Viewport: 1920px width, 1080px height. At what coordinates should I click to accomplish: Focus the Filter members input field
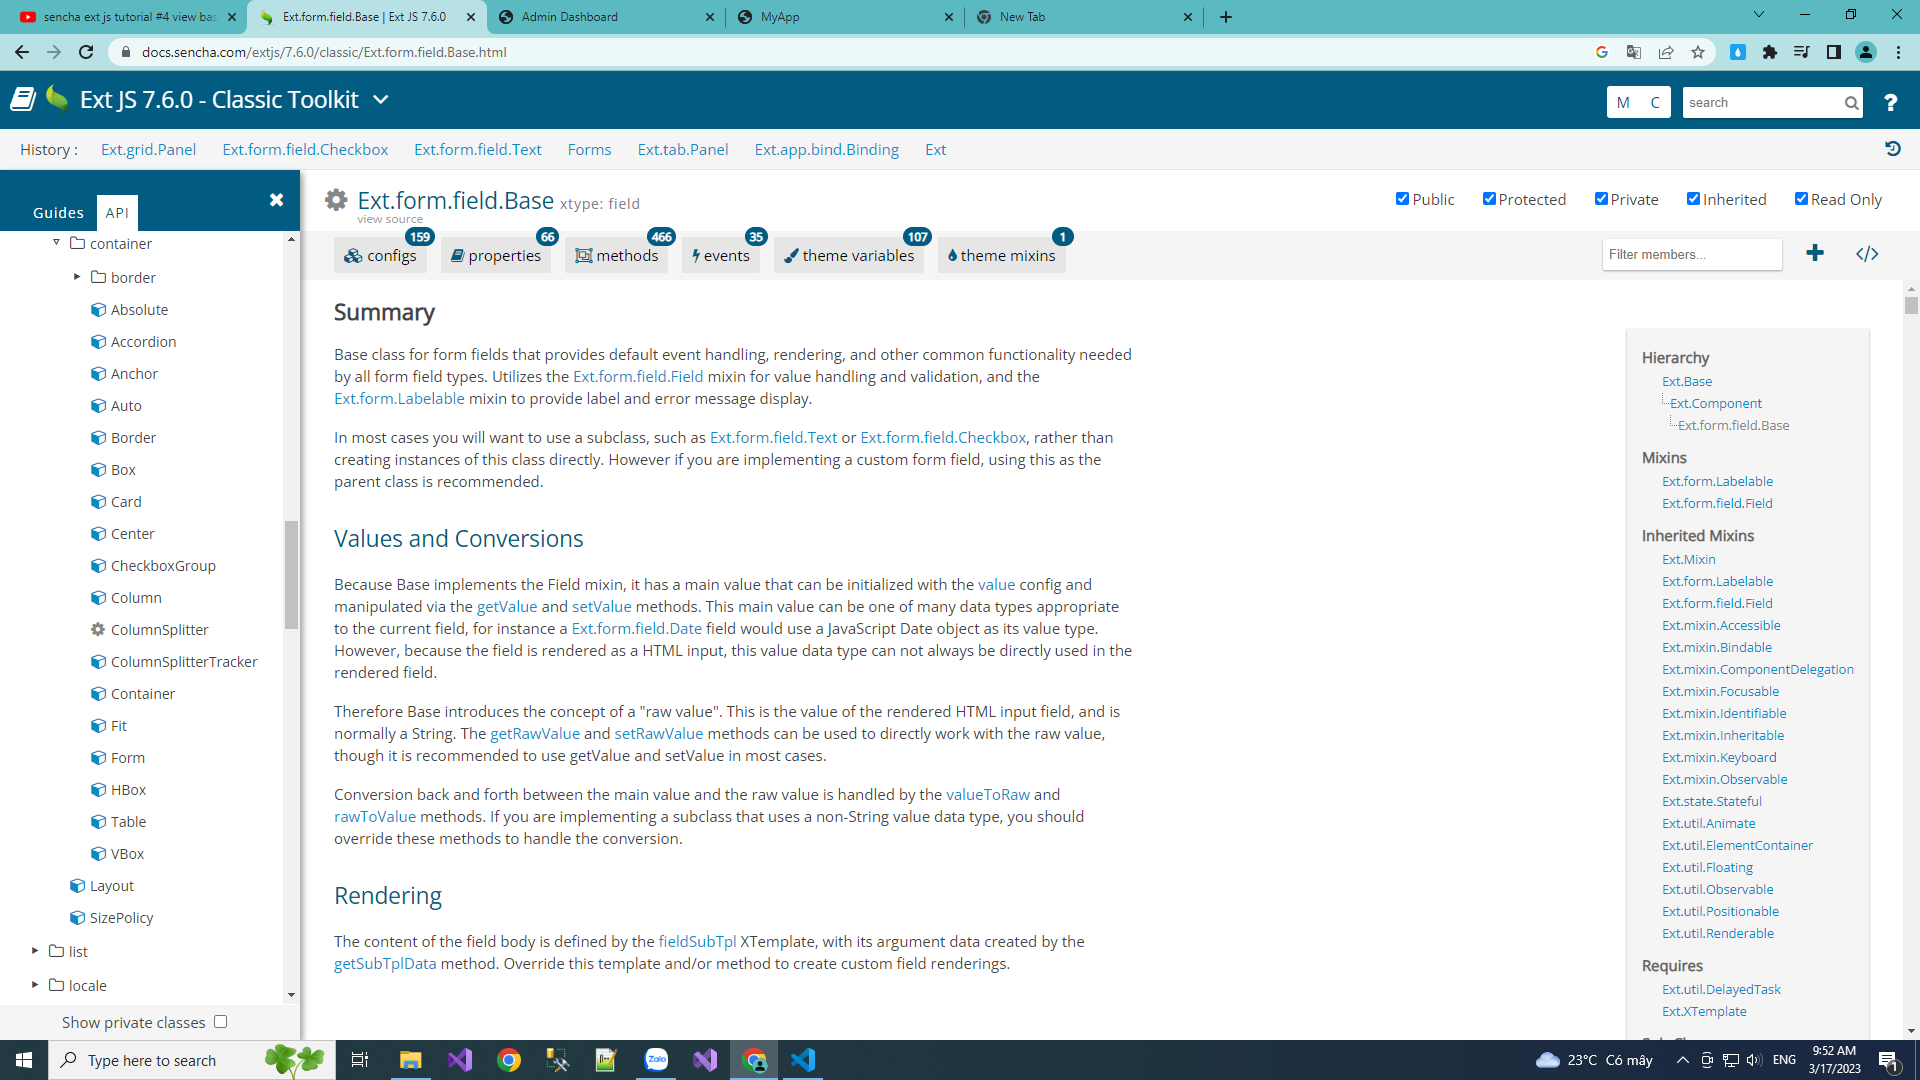coord(1692,255)
